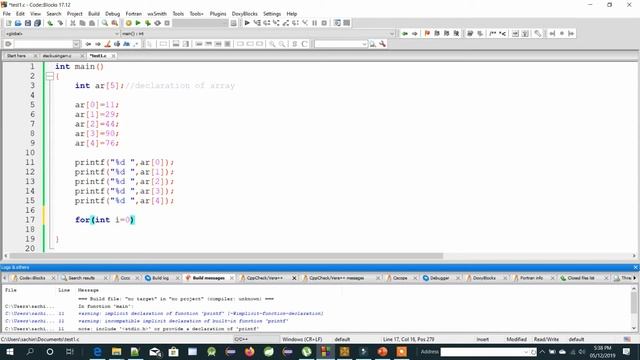Click the Build and run icon
The height and width of the screenshot is (360, 640).
pos(148,23)
